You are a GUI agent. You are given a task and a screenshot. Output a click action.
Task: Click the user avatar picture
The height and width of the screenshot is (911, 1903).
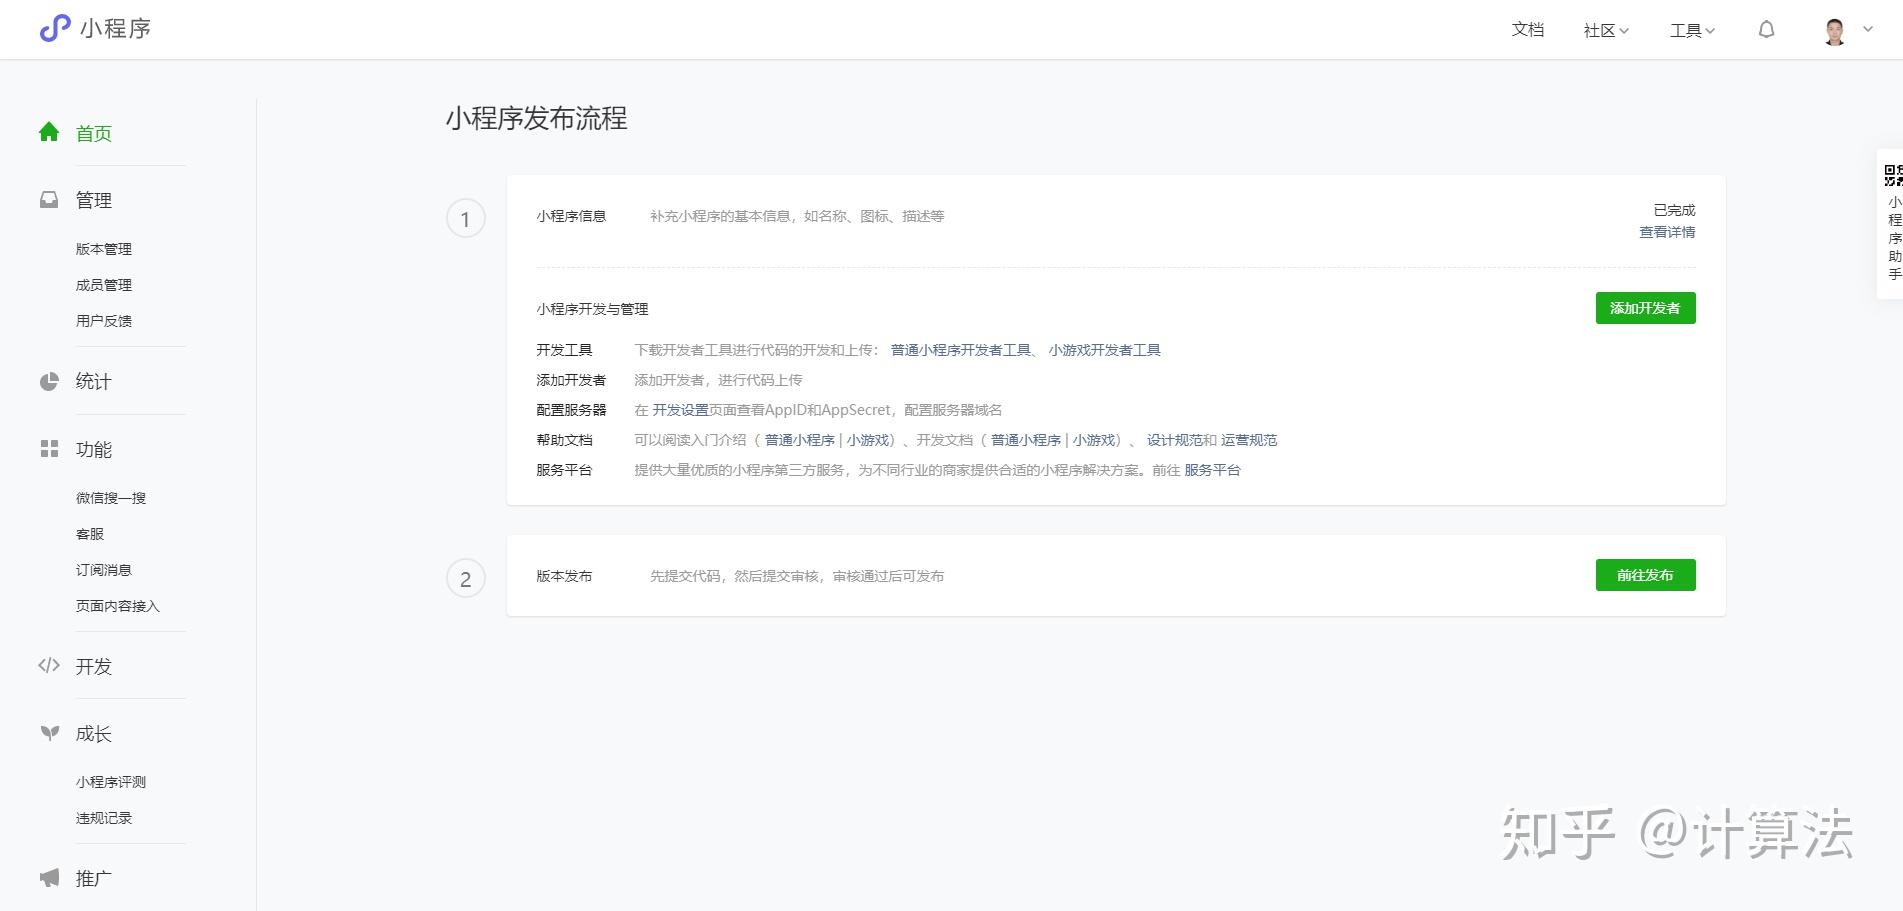[1835, 31]
